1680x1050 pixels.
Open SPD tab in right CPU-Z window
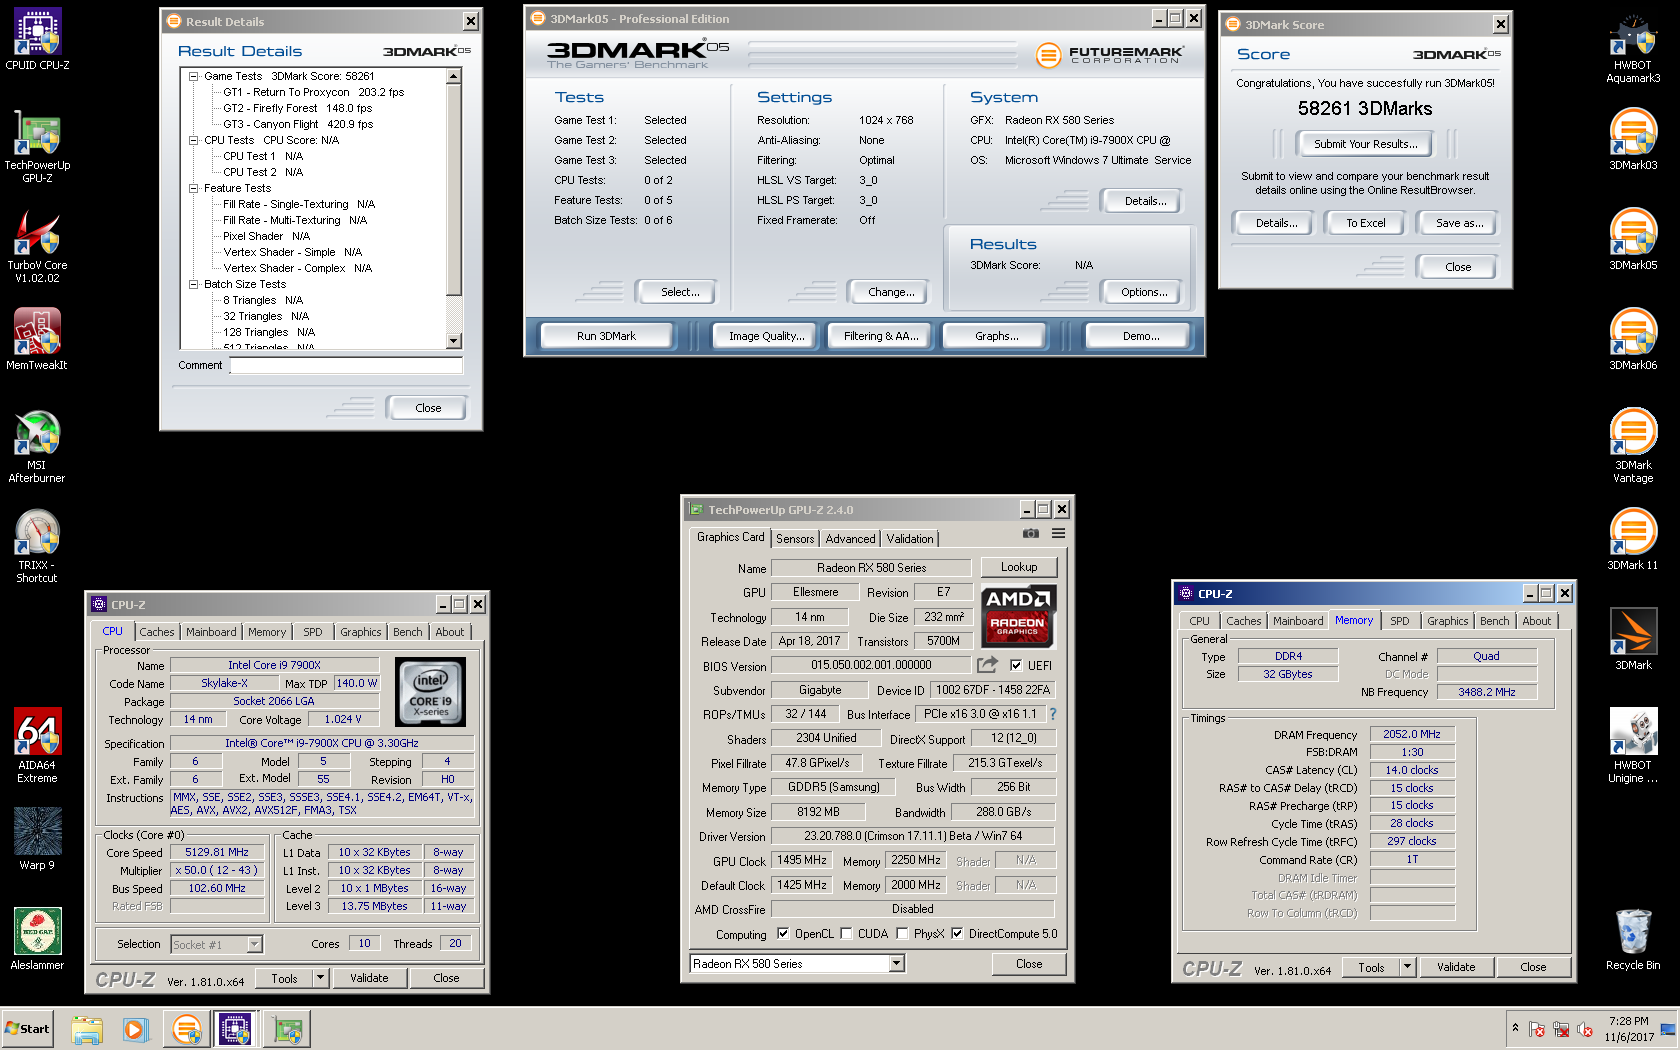coord(1399,621)
